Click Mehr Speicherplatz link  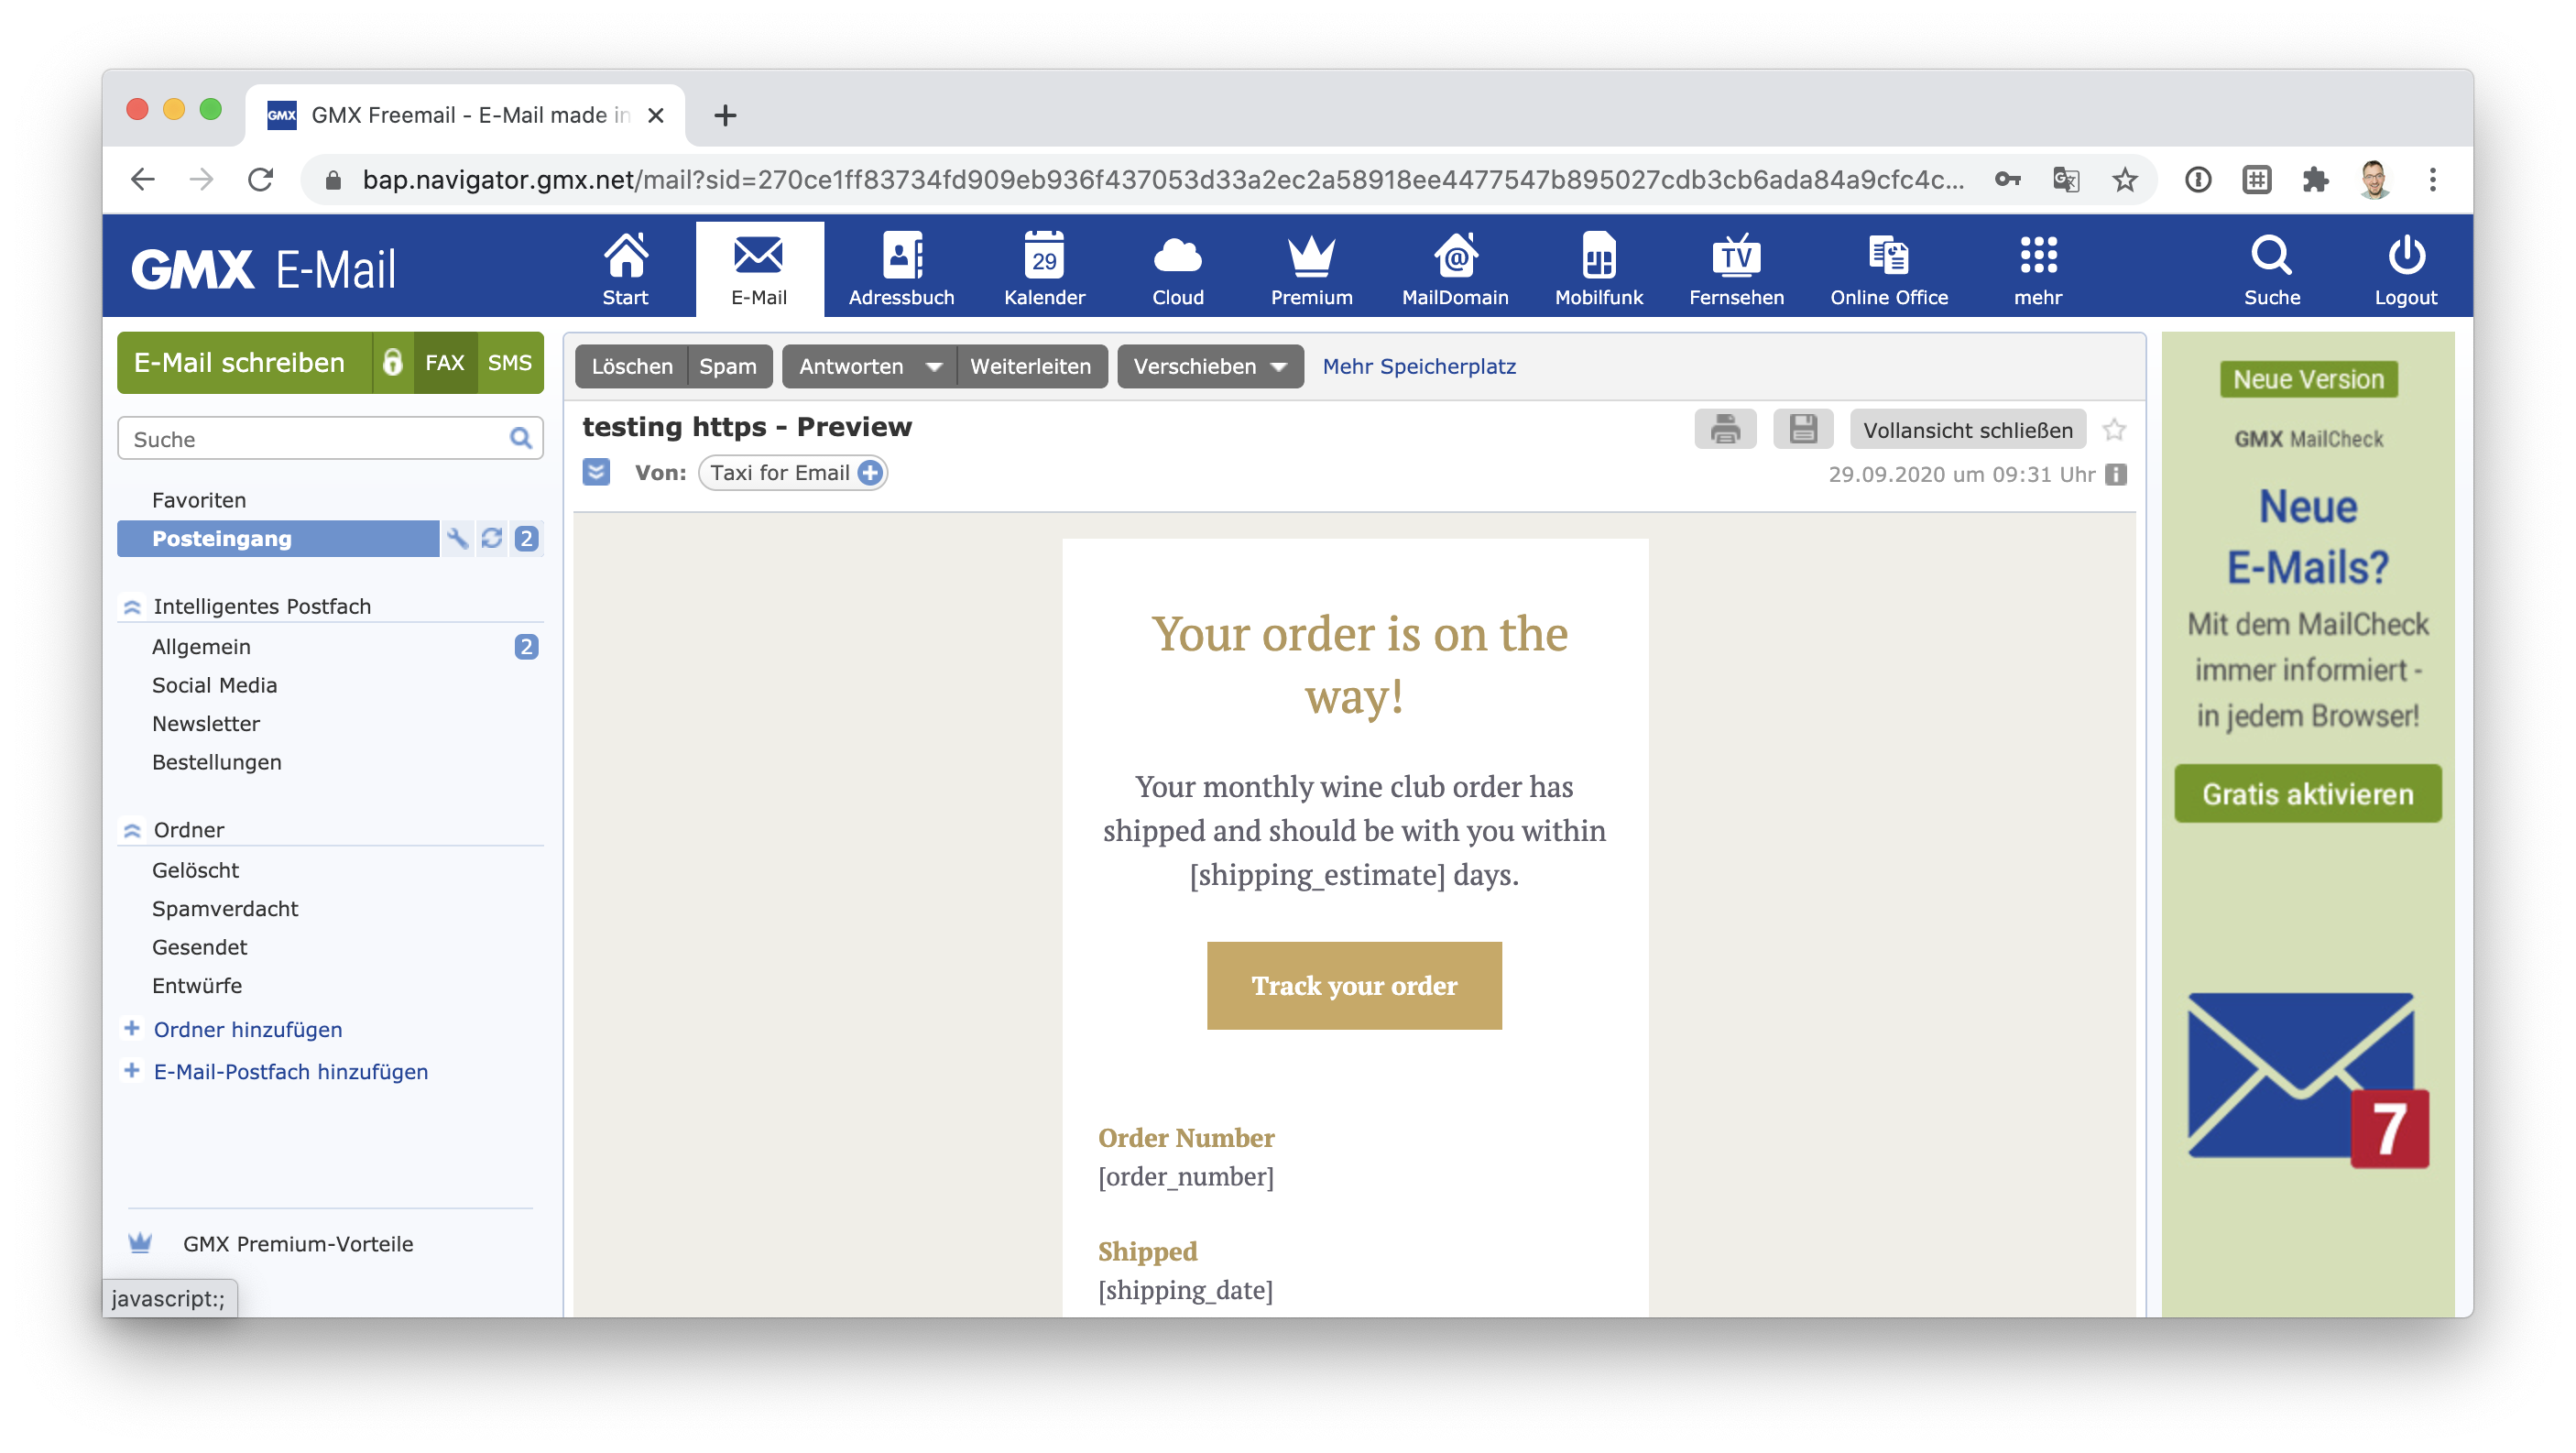(x=1418, y=366)
